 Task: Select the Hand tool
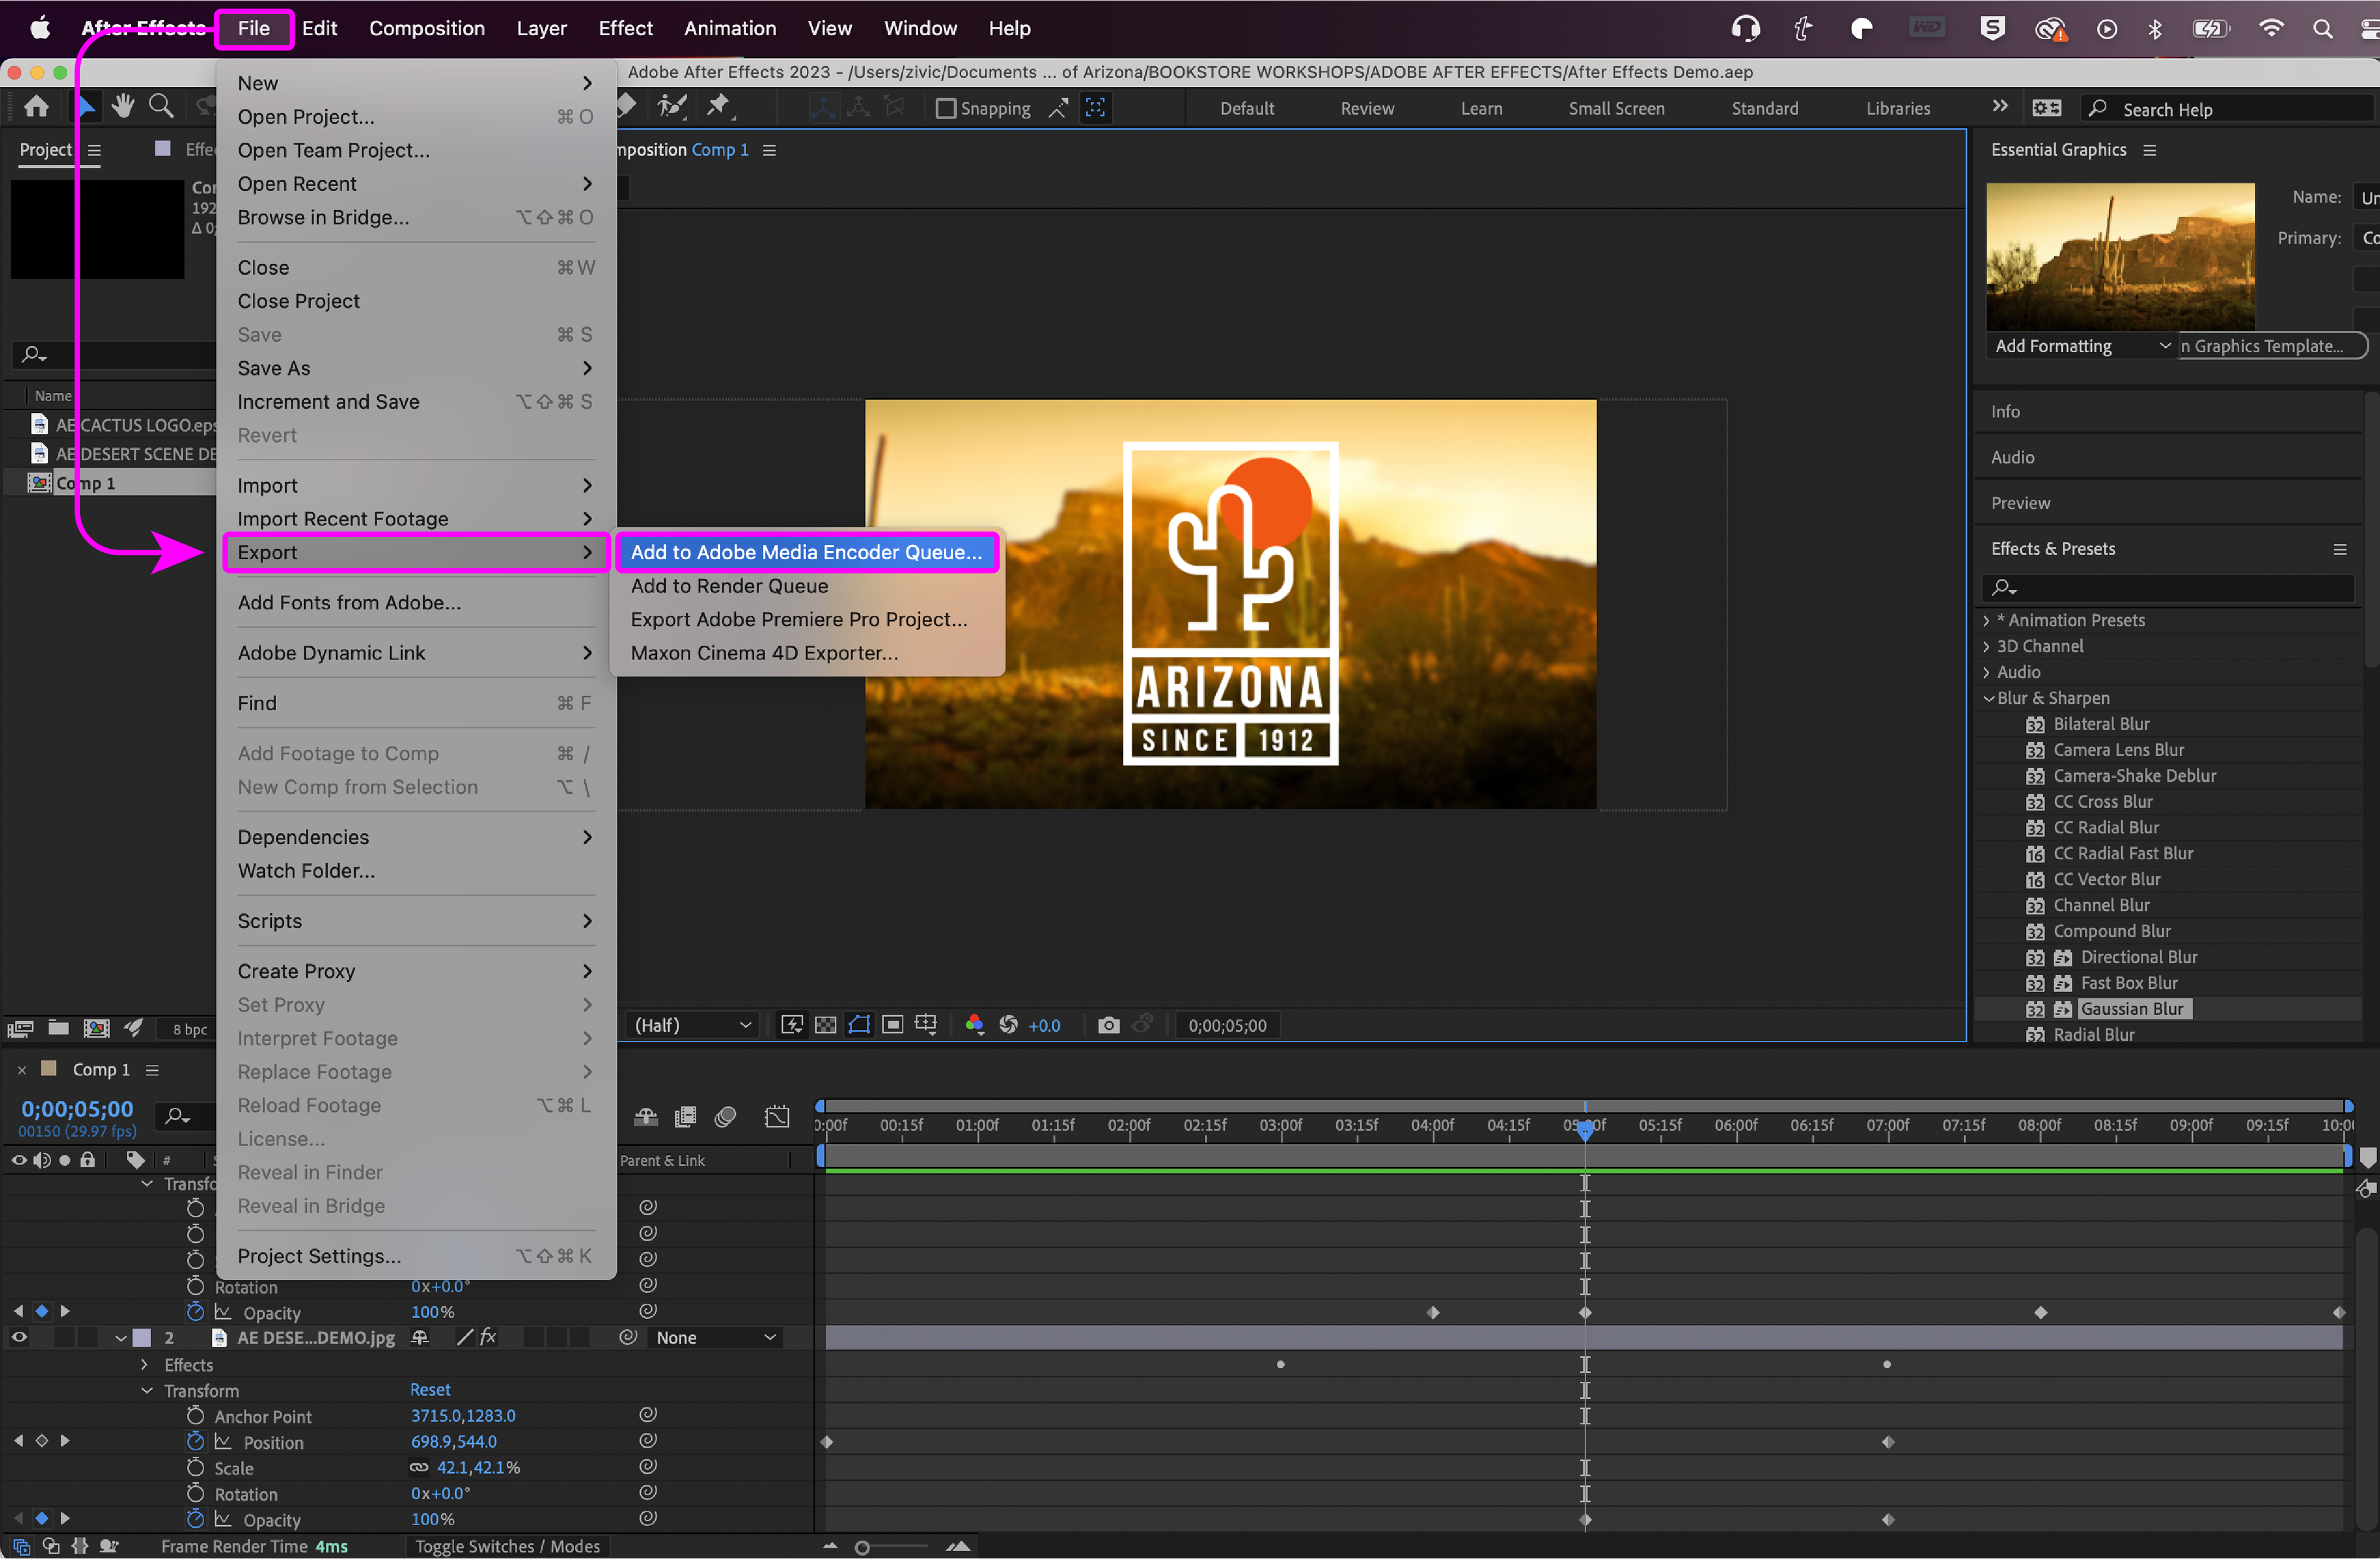point(123,107)
